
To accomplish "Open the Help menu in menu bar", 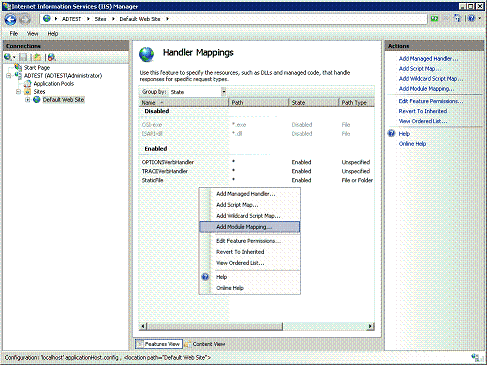I will [x=53, y=33].
